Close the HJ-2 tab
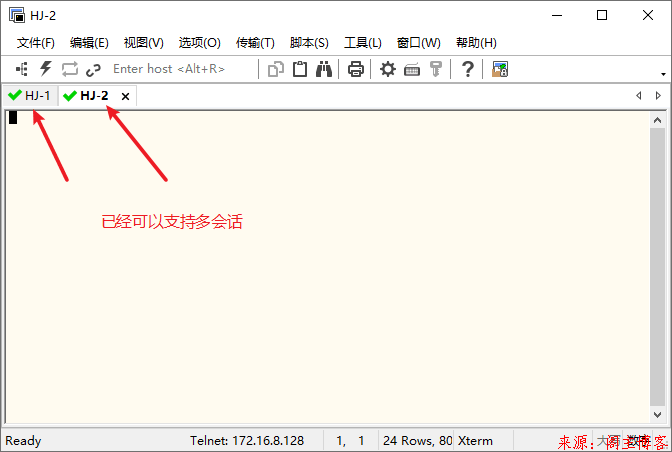 click(x=125, y=96)
